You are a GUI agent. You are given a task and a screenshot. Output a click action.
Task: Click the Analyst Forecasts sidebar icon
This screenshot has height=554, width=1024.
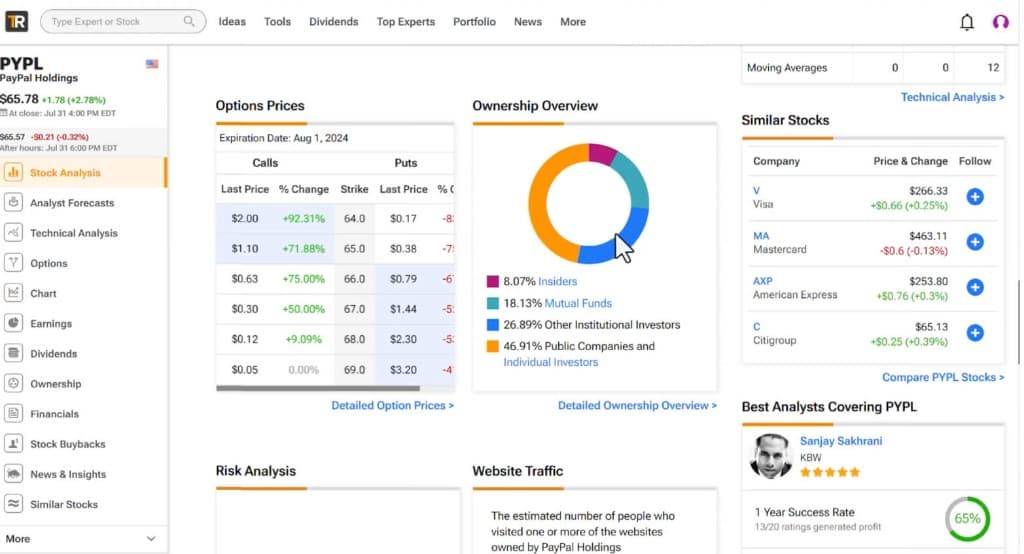(x=13, y=203)
